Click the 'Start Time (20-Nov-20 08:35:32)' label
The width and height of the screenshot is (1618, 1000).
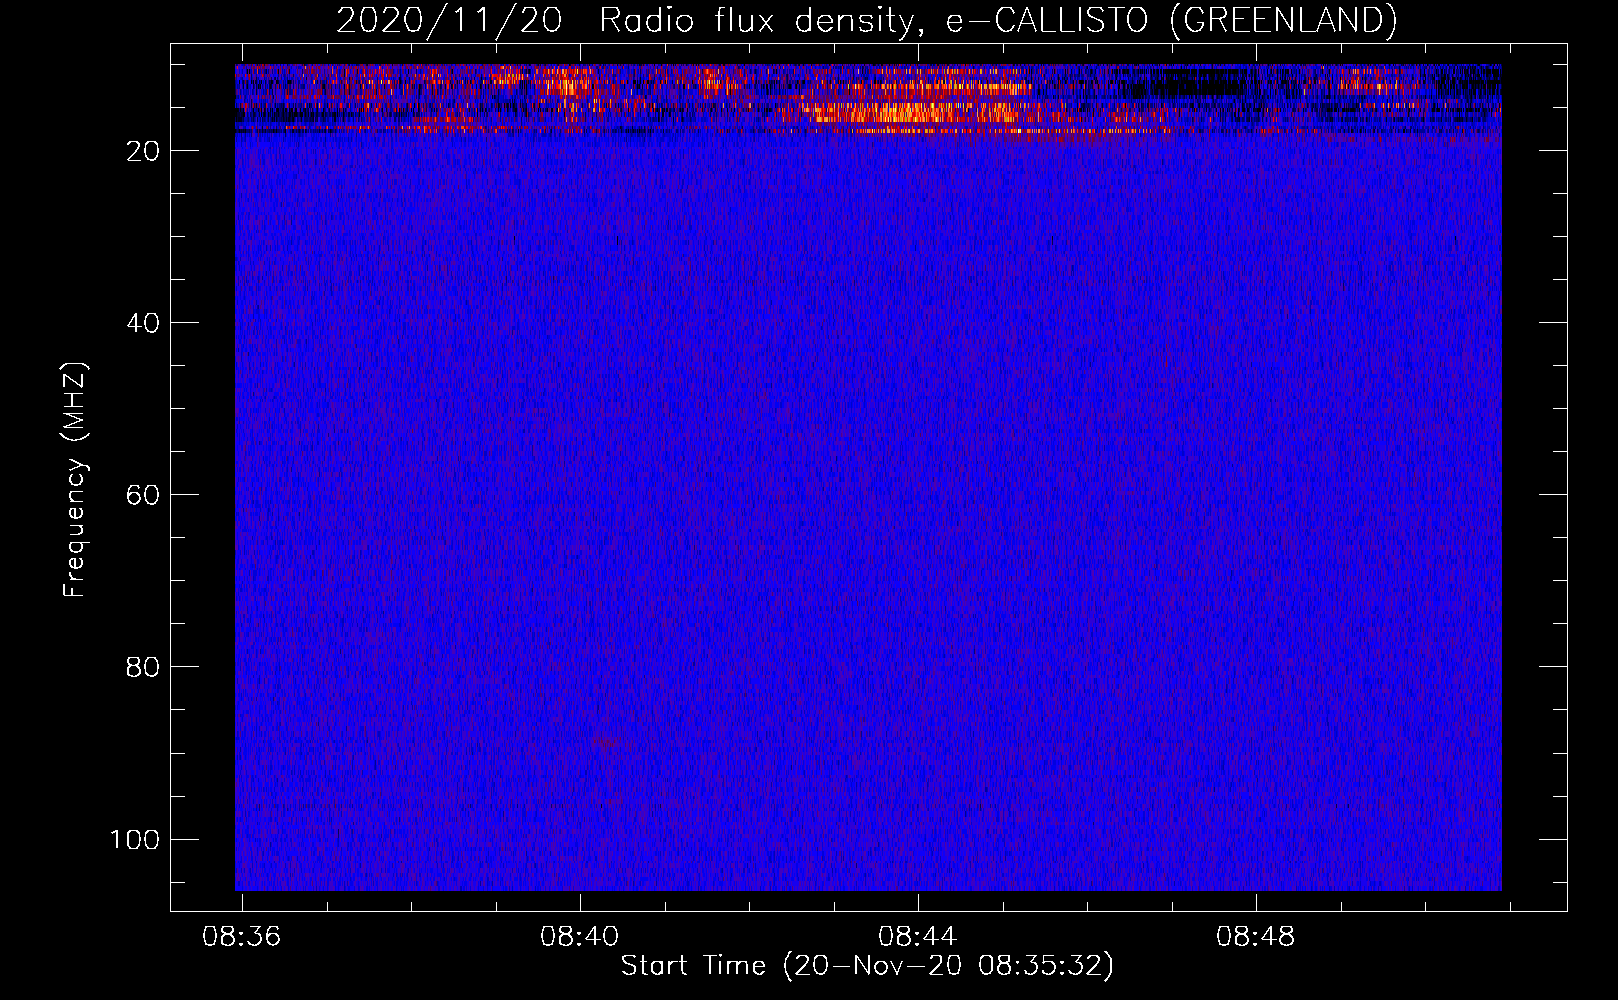[x=867, y=966]
